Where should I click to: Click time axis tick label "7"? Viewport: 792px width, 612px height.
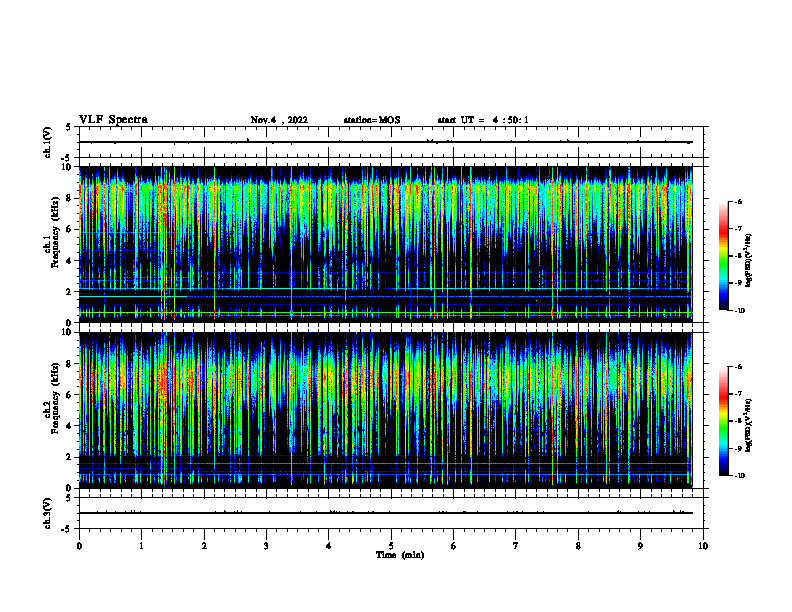click(x=516, y=546)
